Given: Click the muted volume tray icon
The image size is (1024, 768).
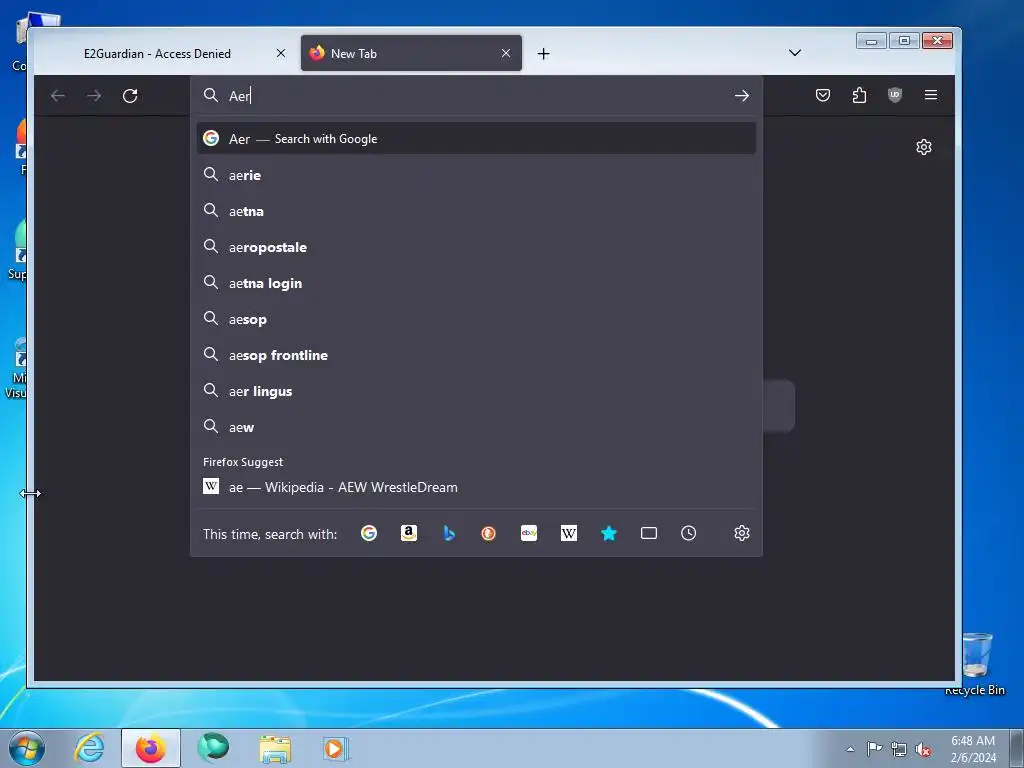Looking at the screenshot, I should click(923, 749).
